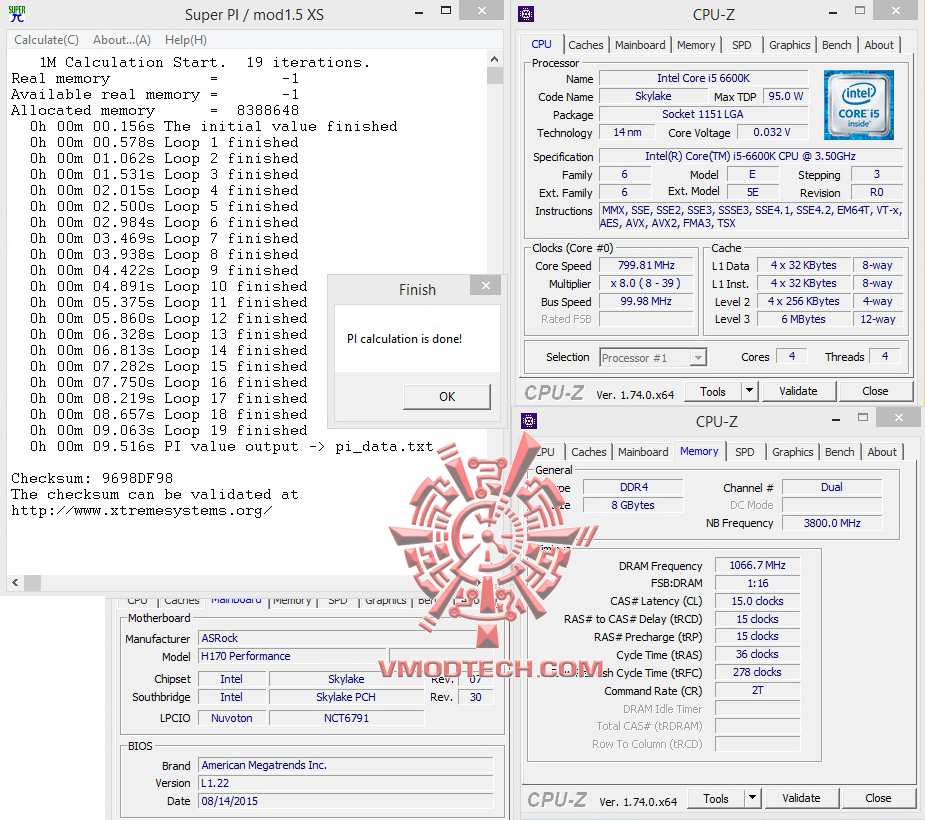Click the Command Rate value 2T
The height and width of the screenshot is (820, 925).
coord(757,690)
